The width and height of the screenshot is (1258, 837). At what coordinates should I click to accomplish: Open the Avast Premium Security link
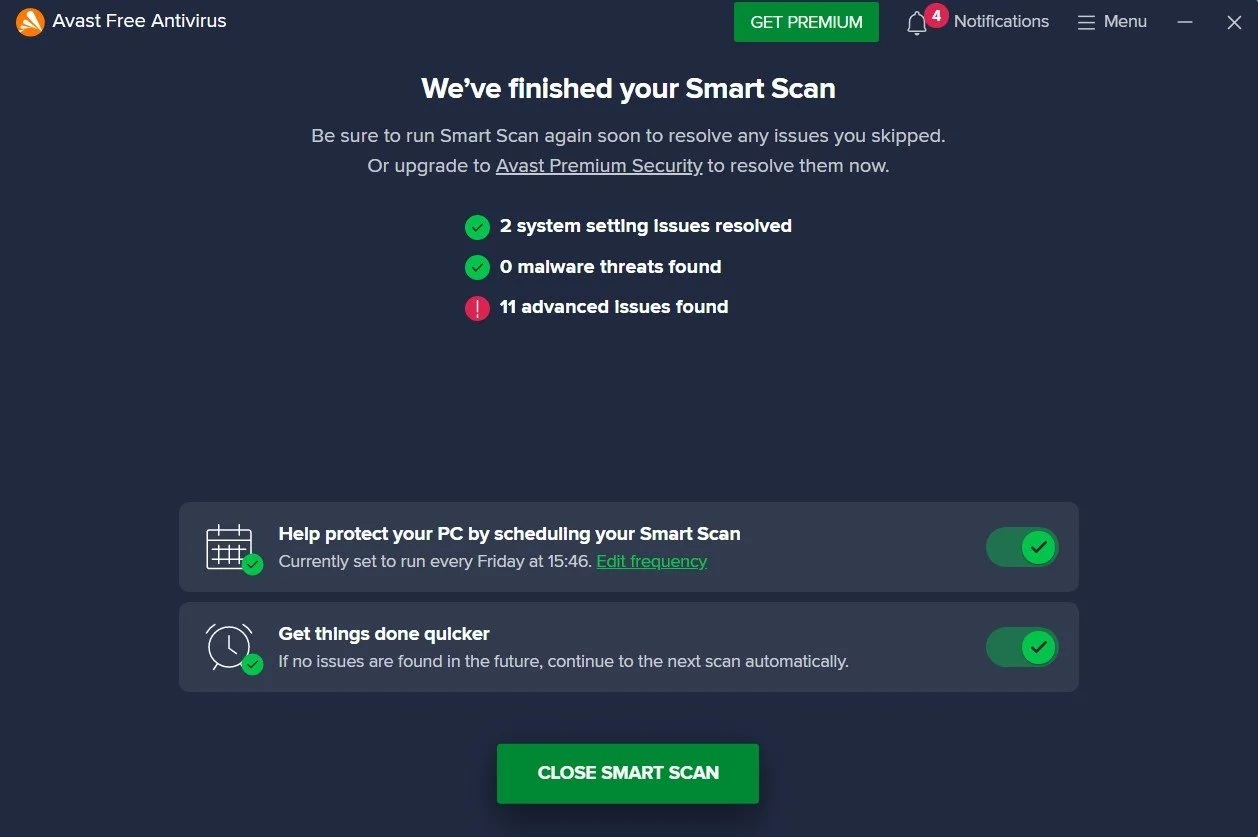coord(598,165)
